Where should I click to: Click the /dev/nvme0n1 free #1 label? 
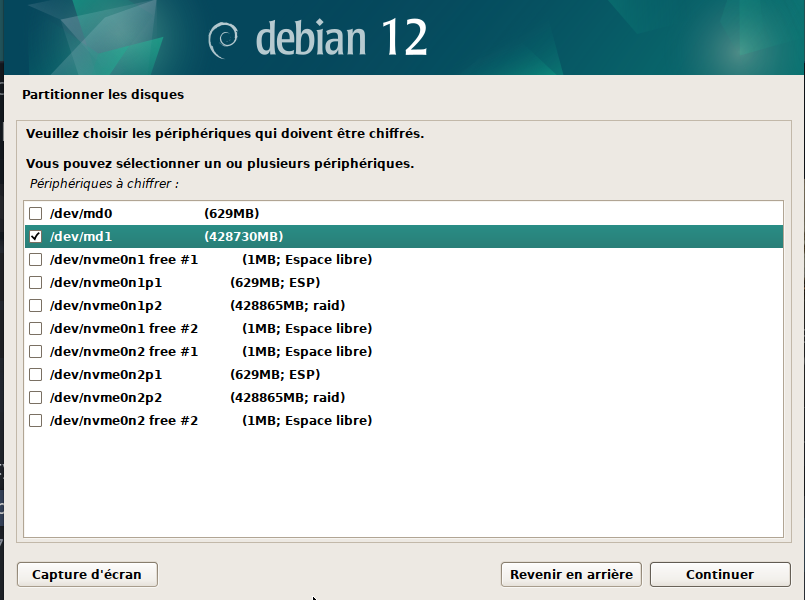(124, 260)
